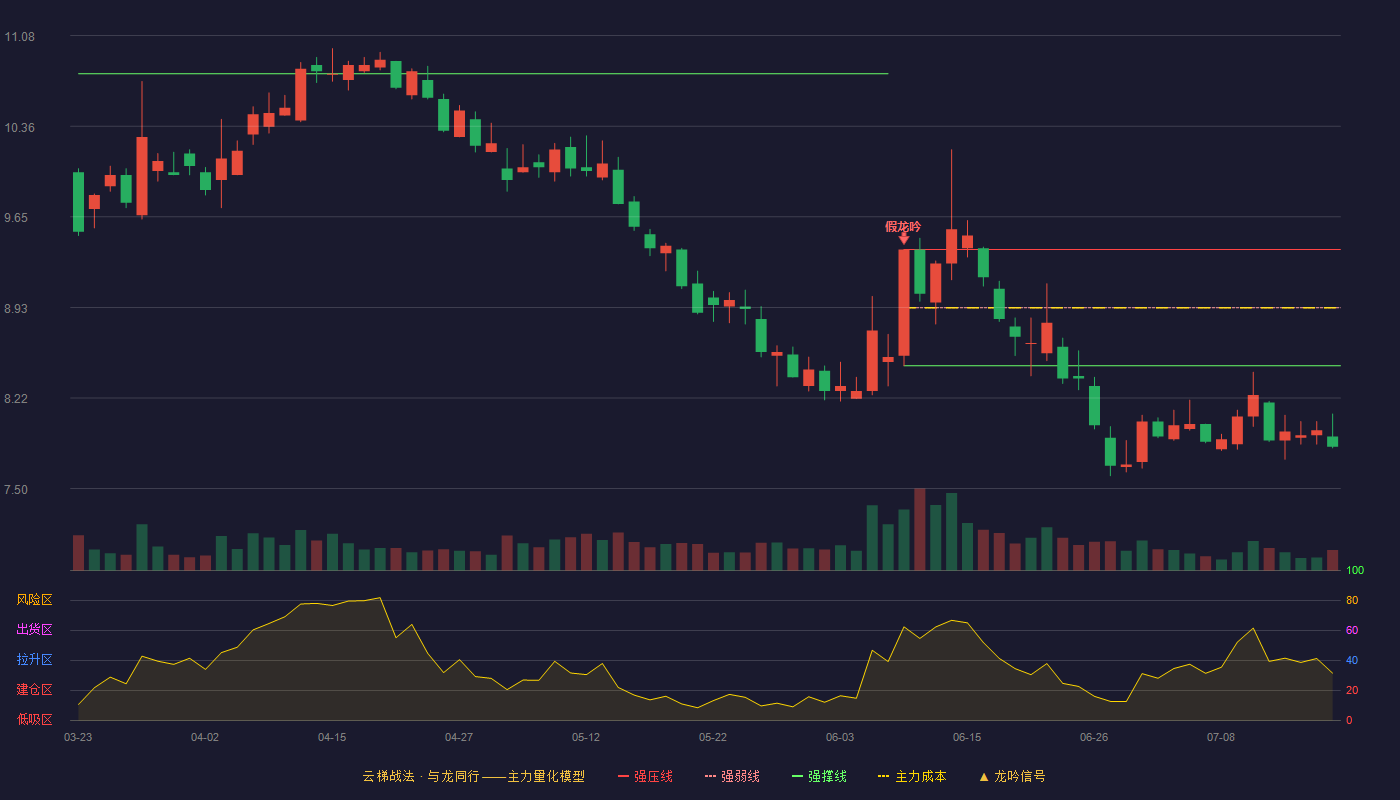Screen dimensions: 1400x800
Task: Click the 06-26 date label
Action: [x=1094, y=737]
